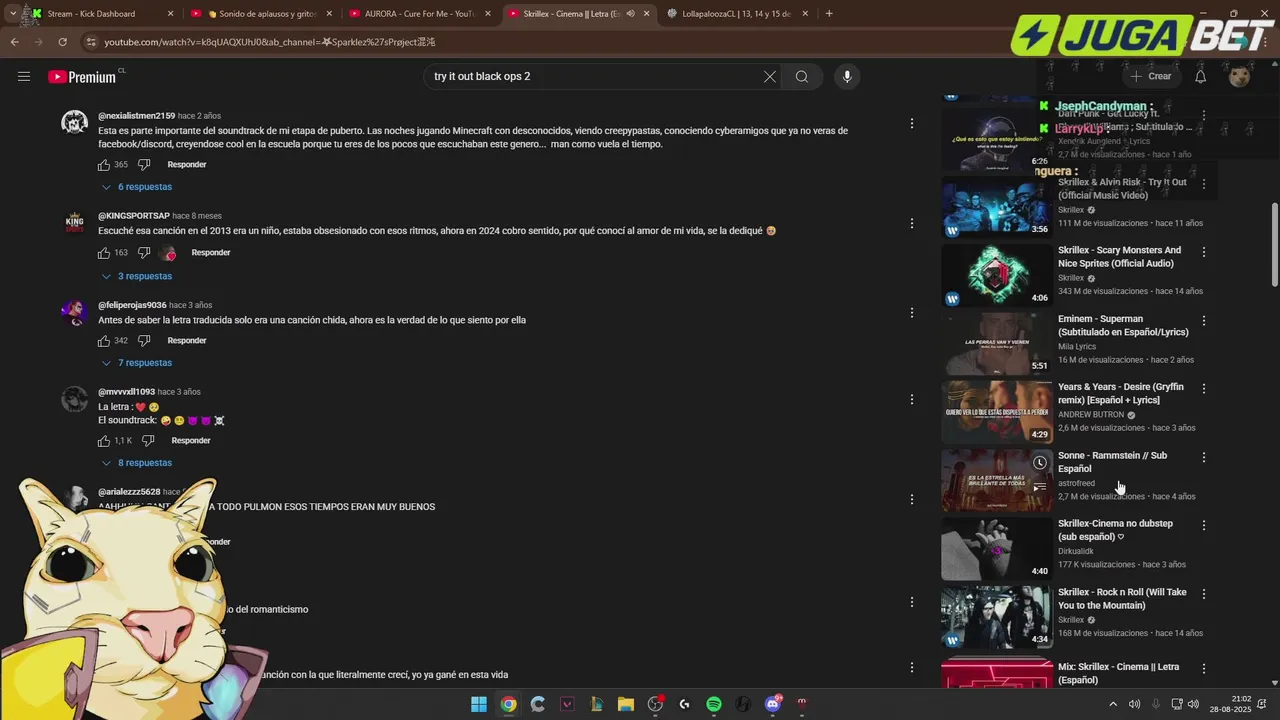Open more options for Eminem - Superman video

click(x=1204, y=321)
